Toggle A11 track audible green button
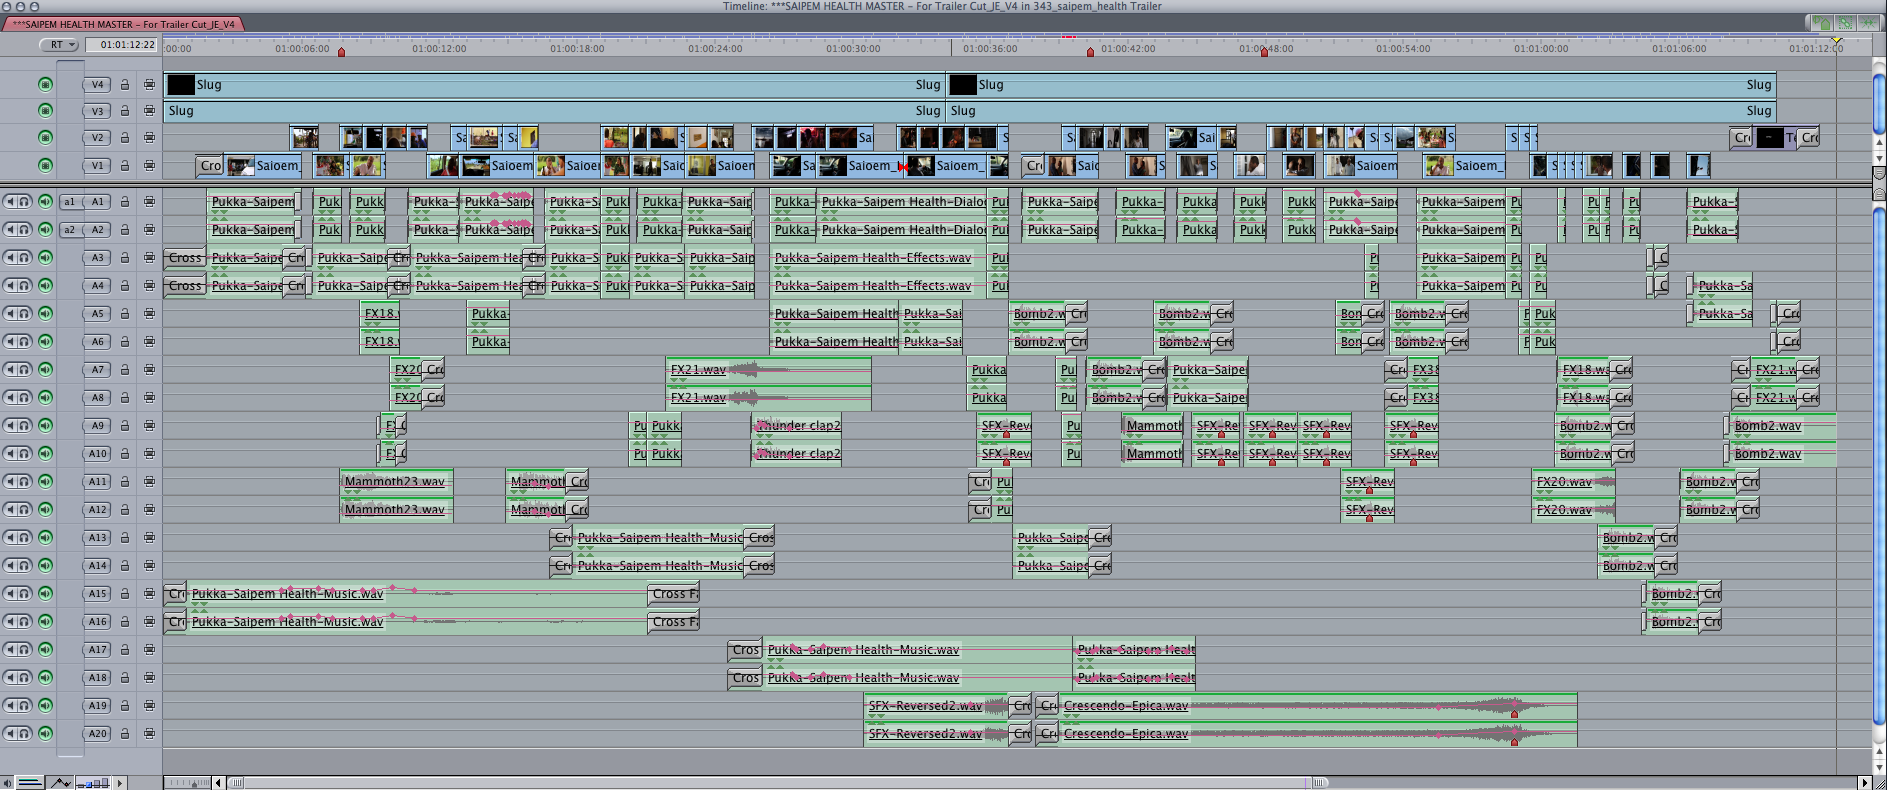The width and height of the screenshot is (1887, 790). [45, 482]
